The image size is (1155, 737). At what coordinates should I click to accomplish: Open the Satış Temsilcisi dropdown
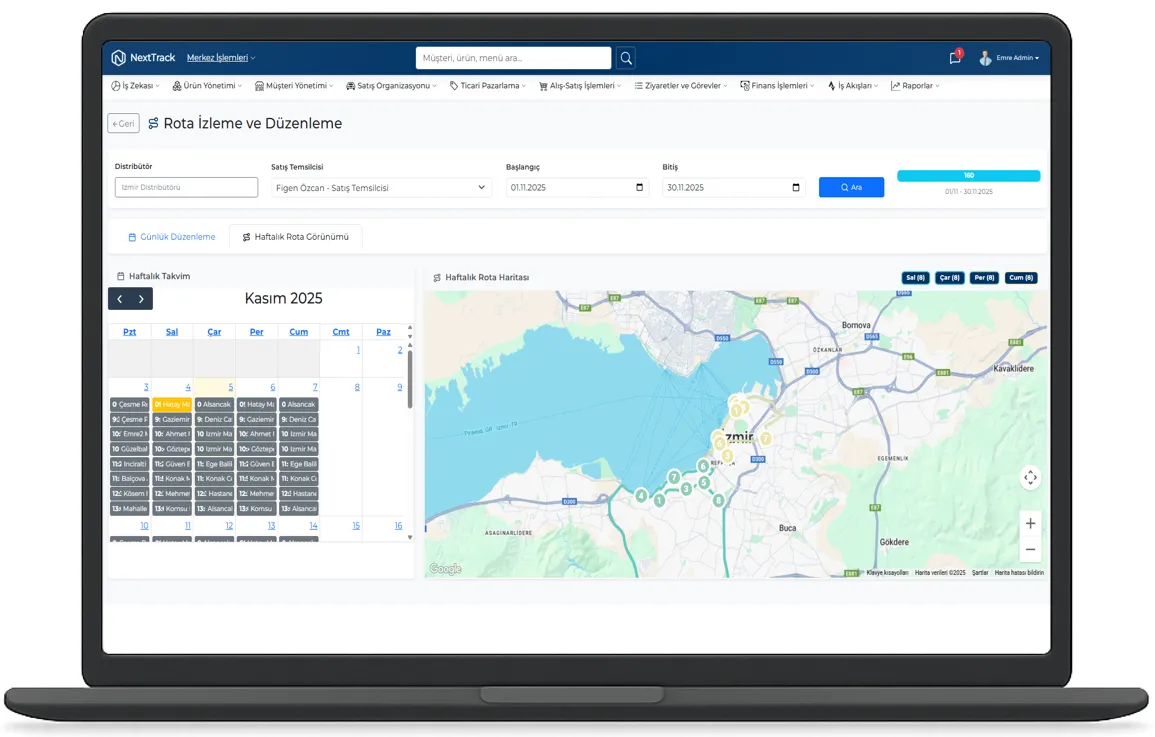coord(381,188)
